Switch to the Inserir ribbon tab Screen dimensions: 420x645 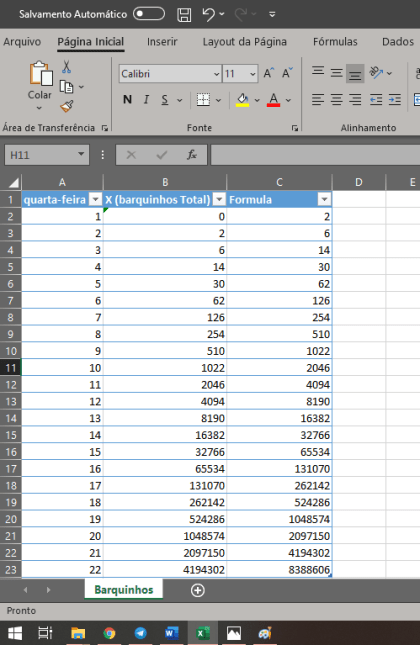tap(162, 42)
